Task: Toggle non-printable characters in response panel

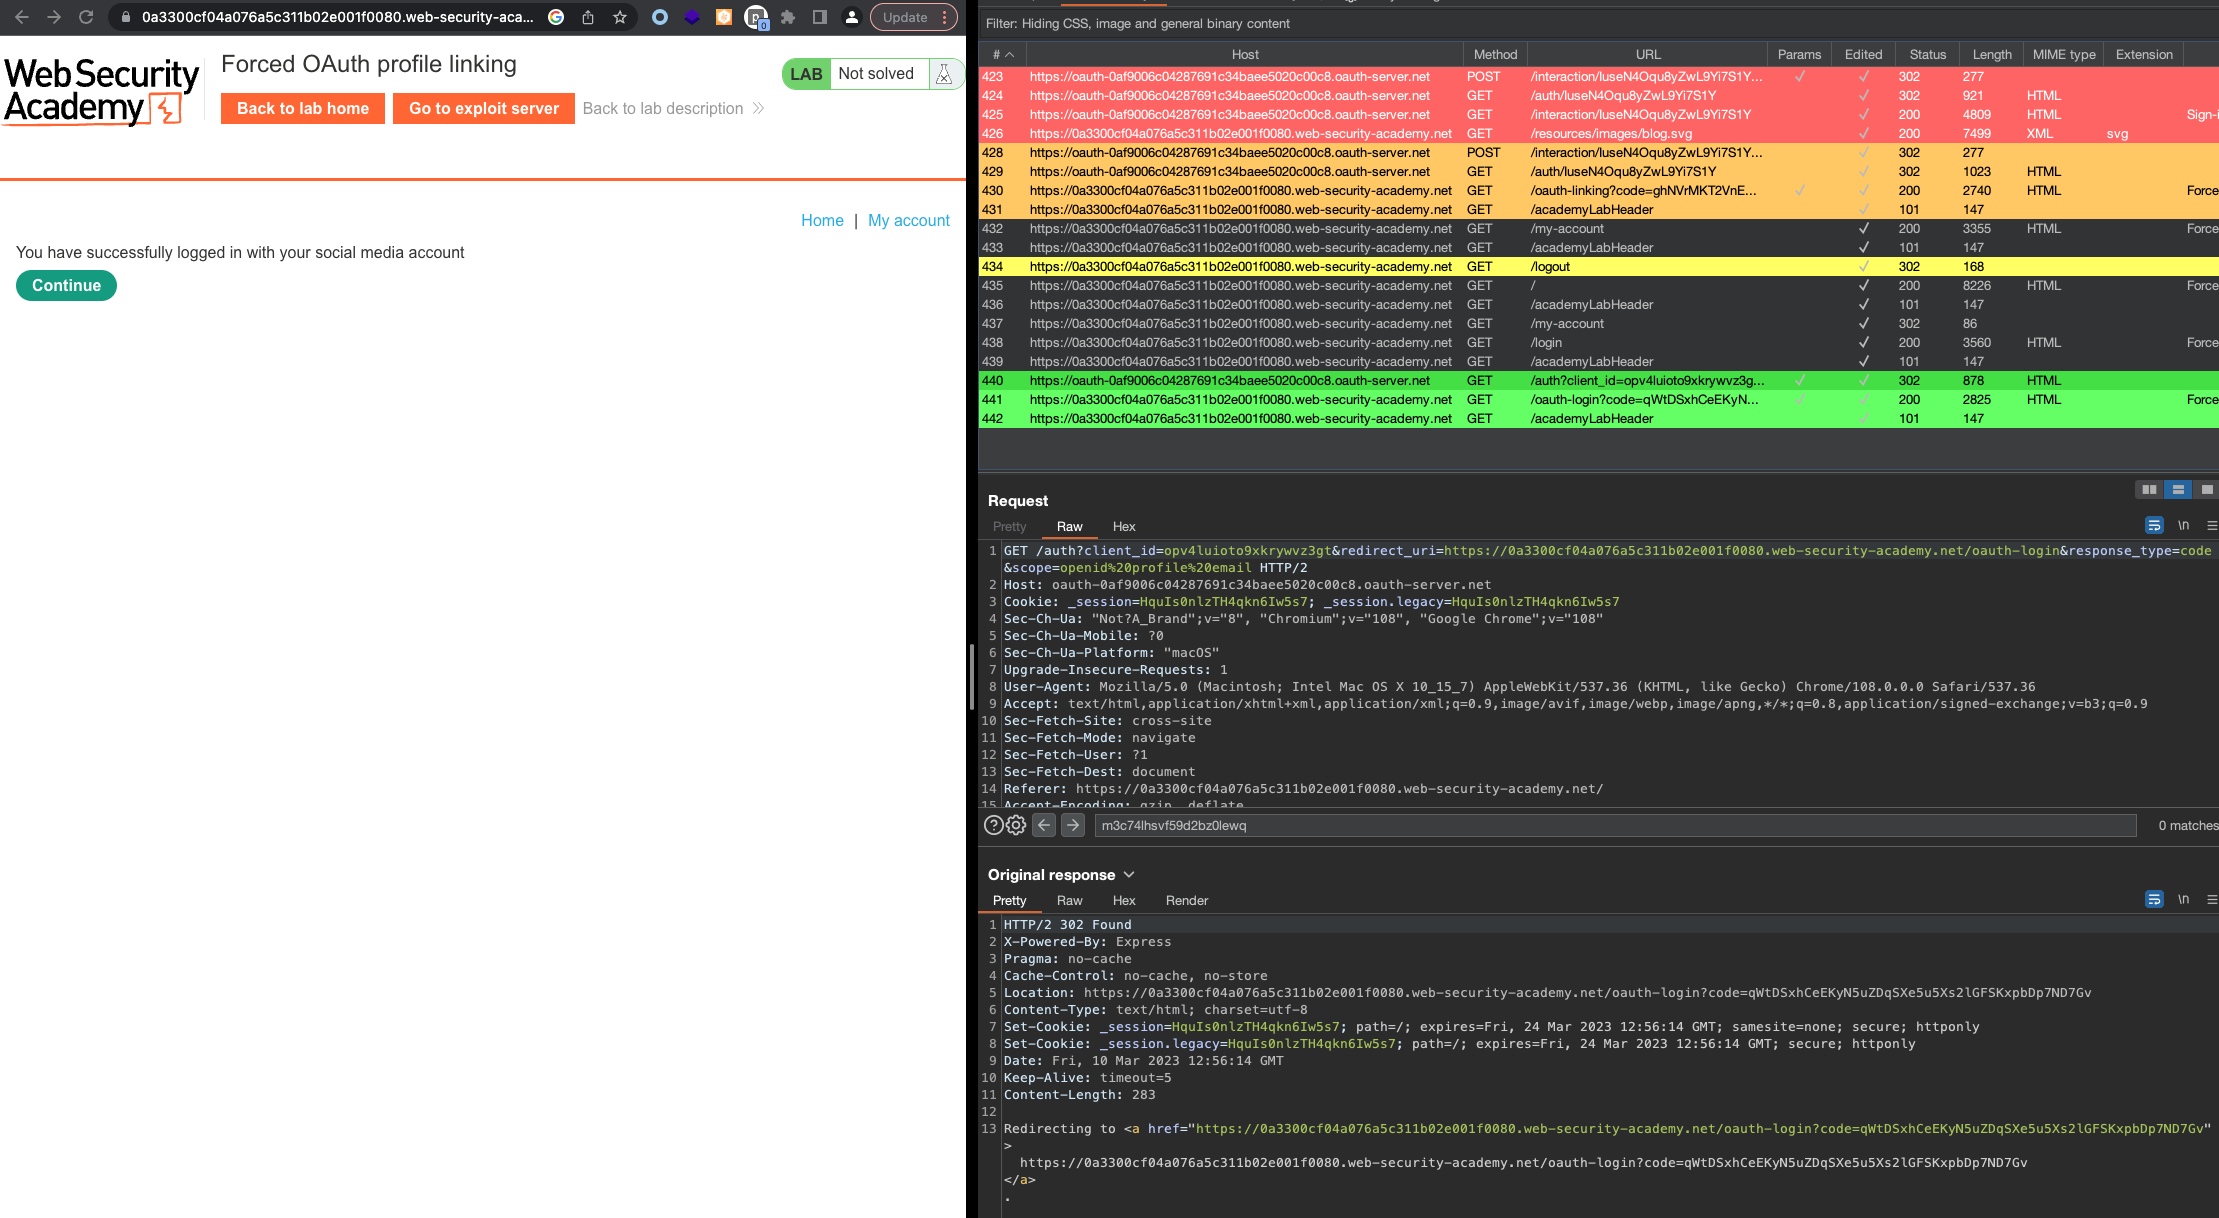Action: coord(2184,900)
